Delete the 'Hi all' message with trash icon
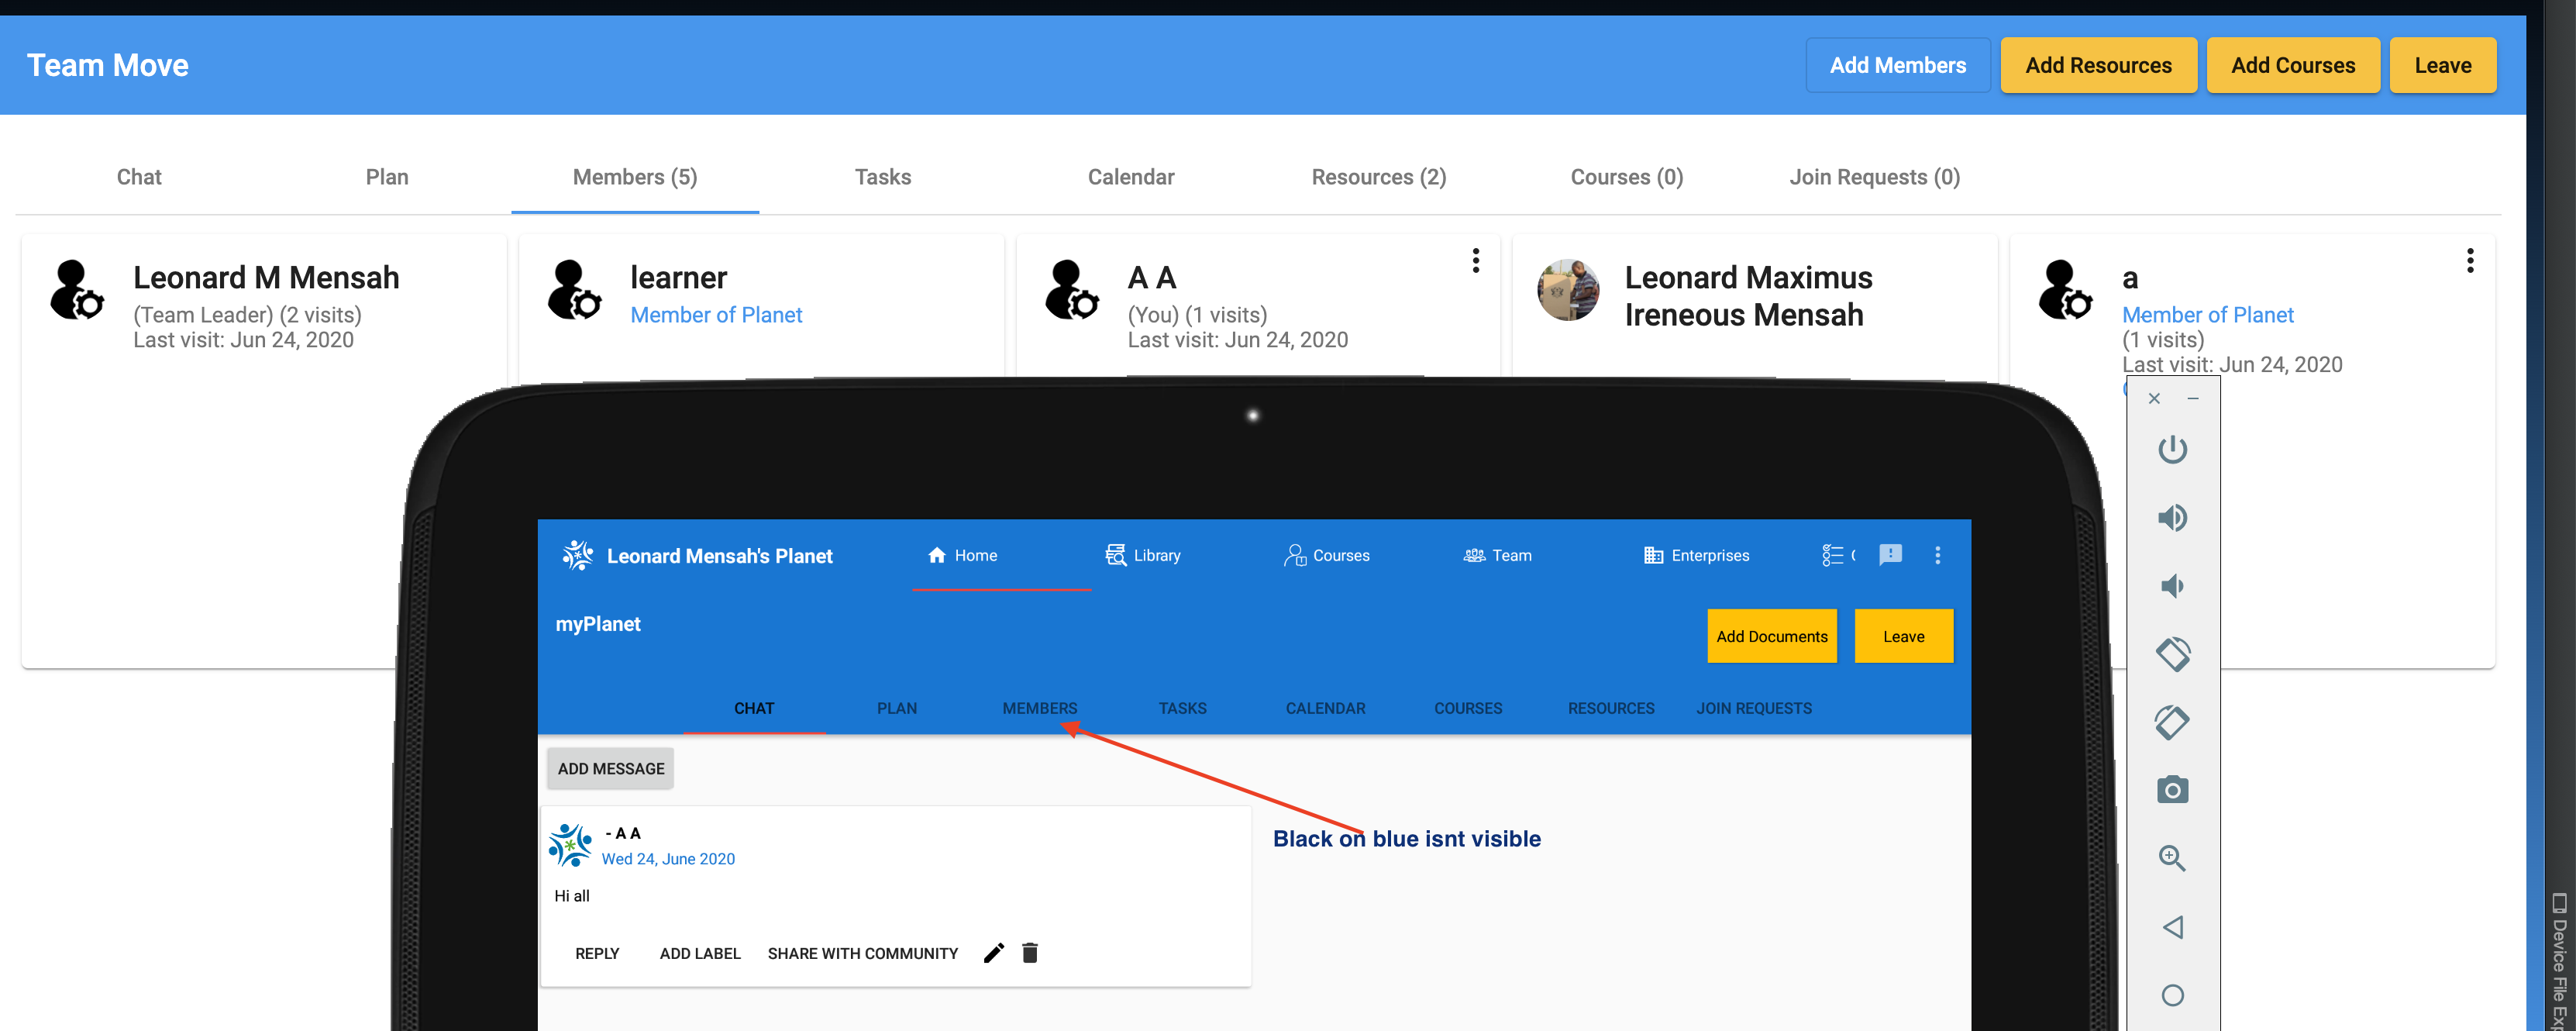This screenshot has width=2576, height=1031. coord(1030,952)
